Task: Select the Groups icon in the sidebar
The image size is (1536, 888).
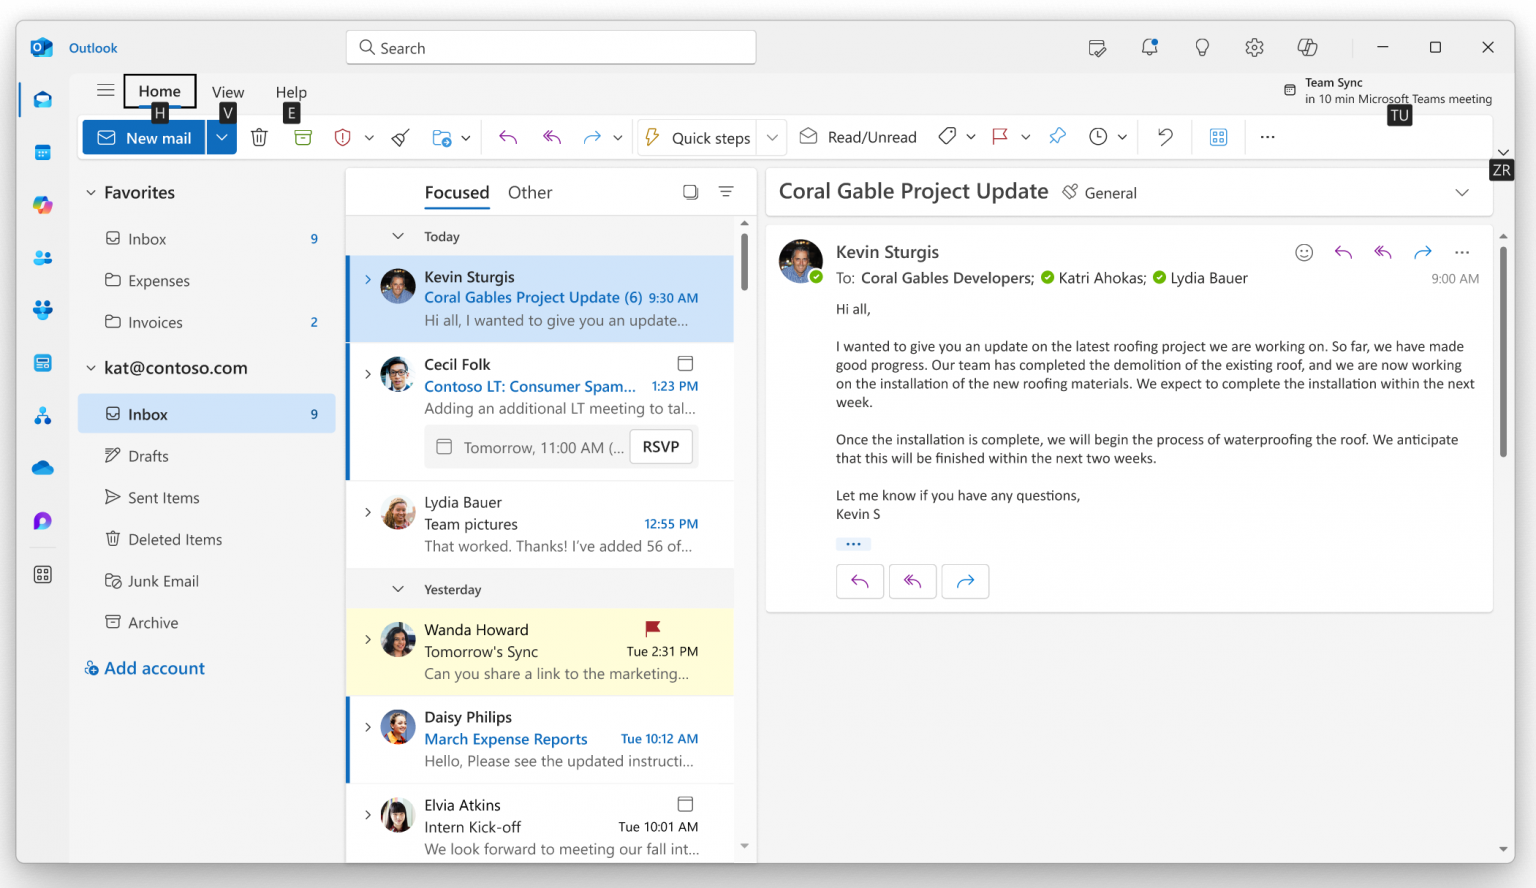Action: pos(42,310)
